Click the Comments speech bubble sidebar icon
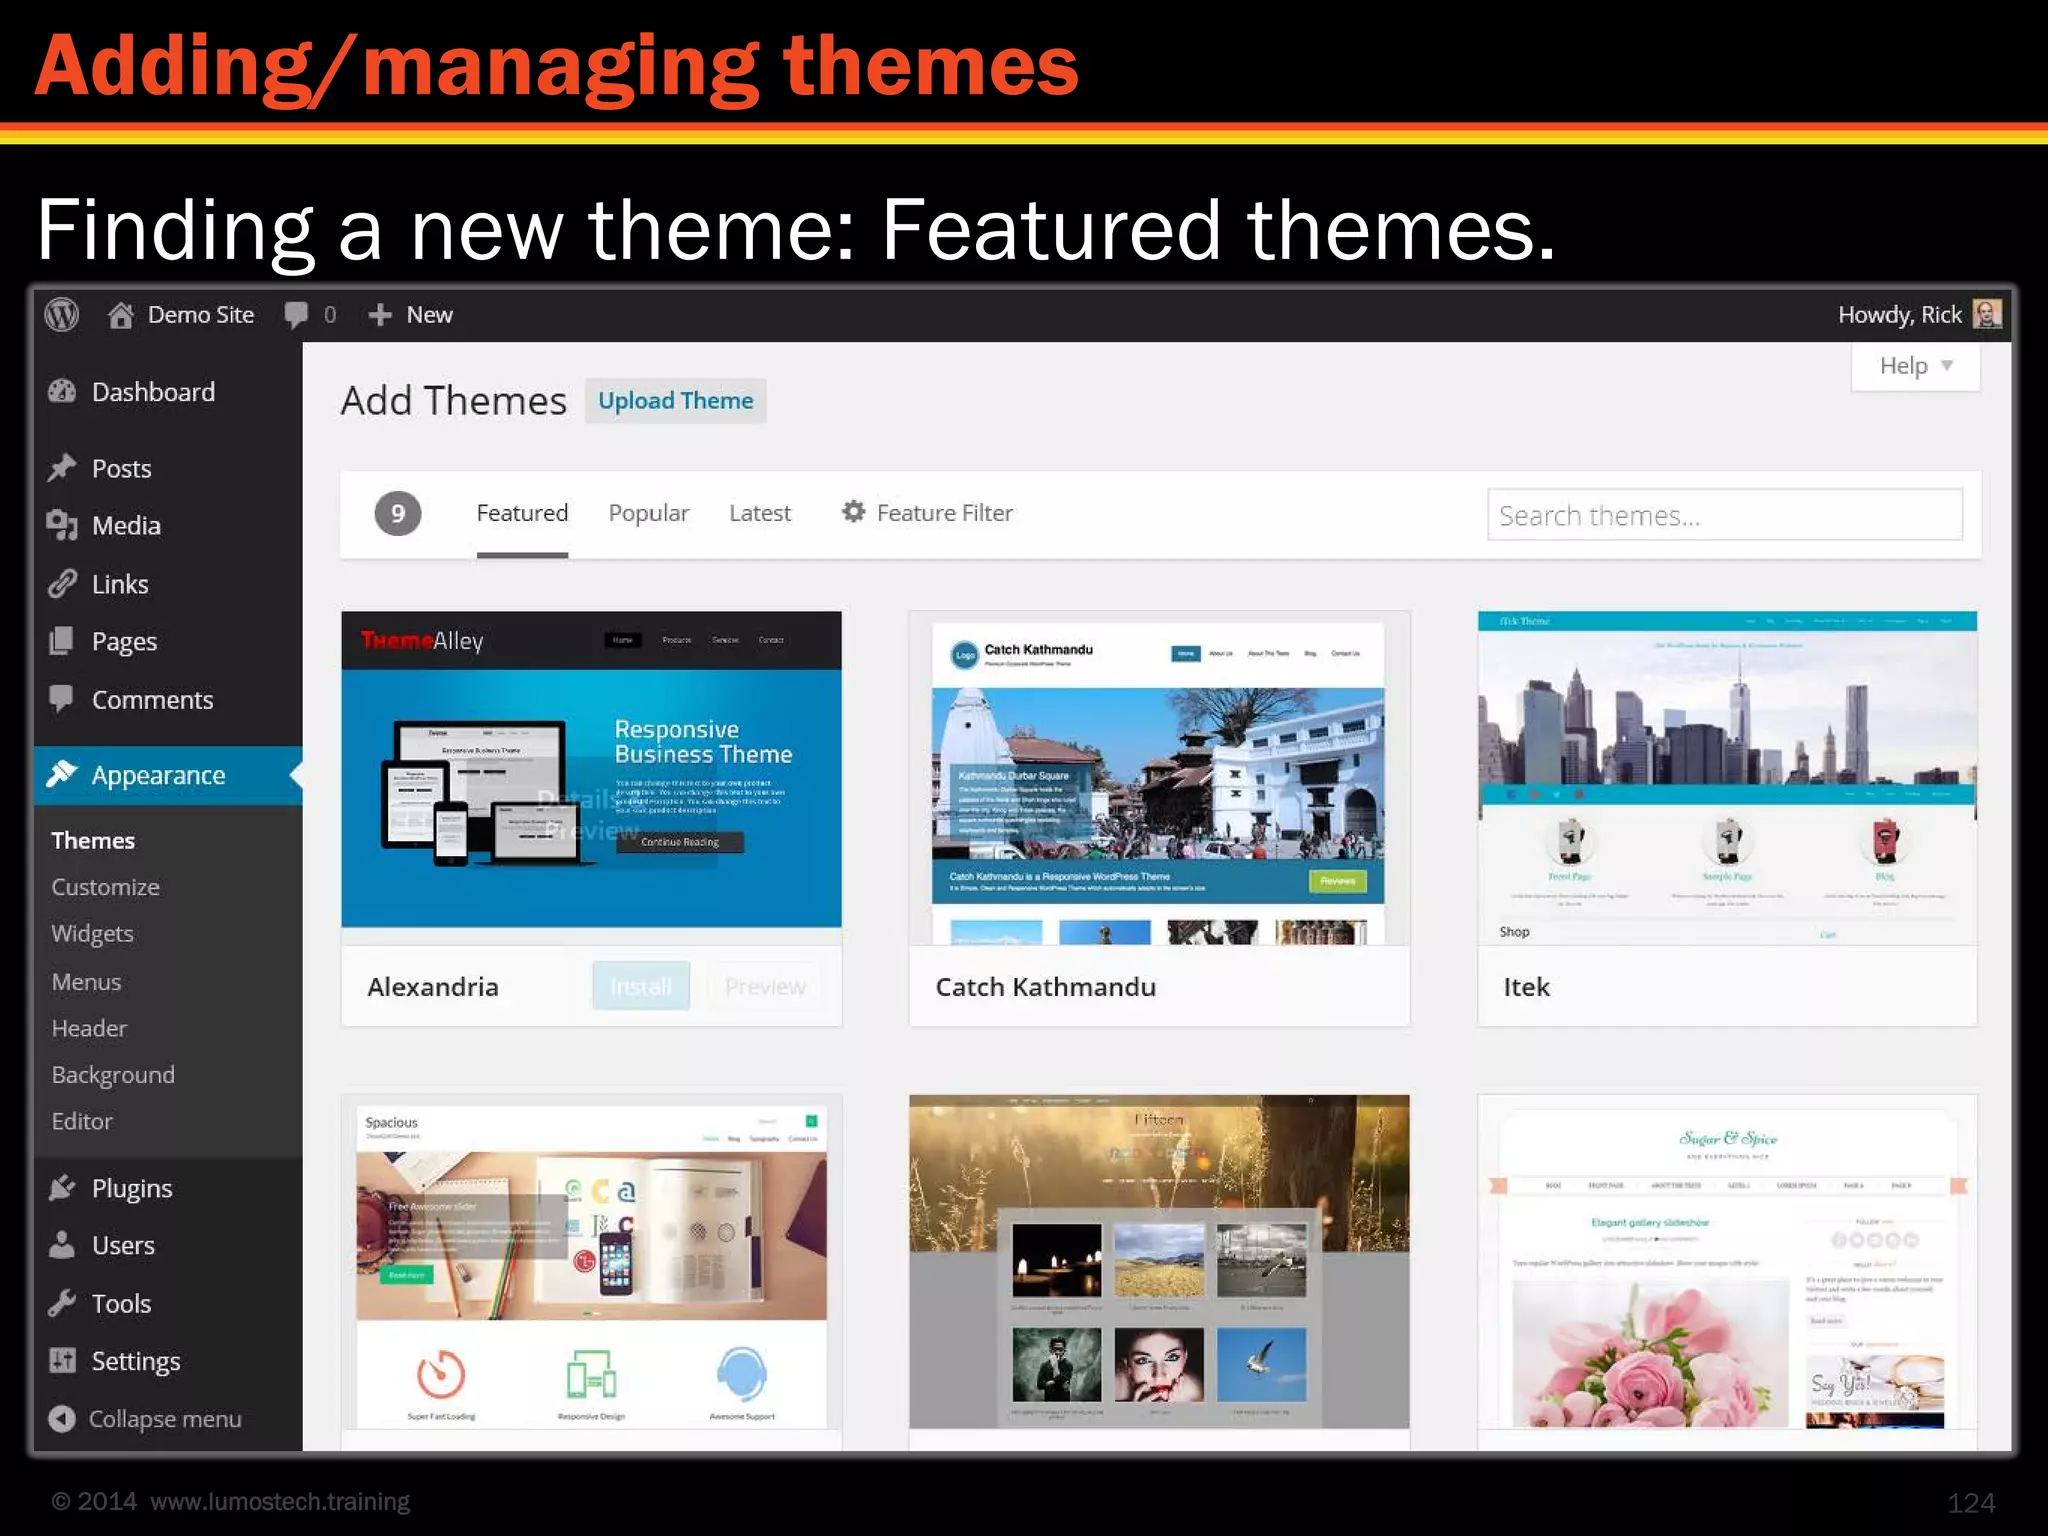The image size is (2048, 1536). click(x=62, y=699)
